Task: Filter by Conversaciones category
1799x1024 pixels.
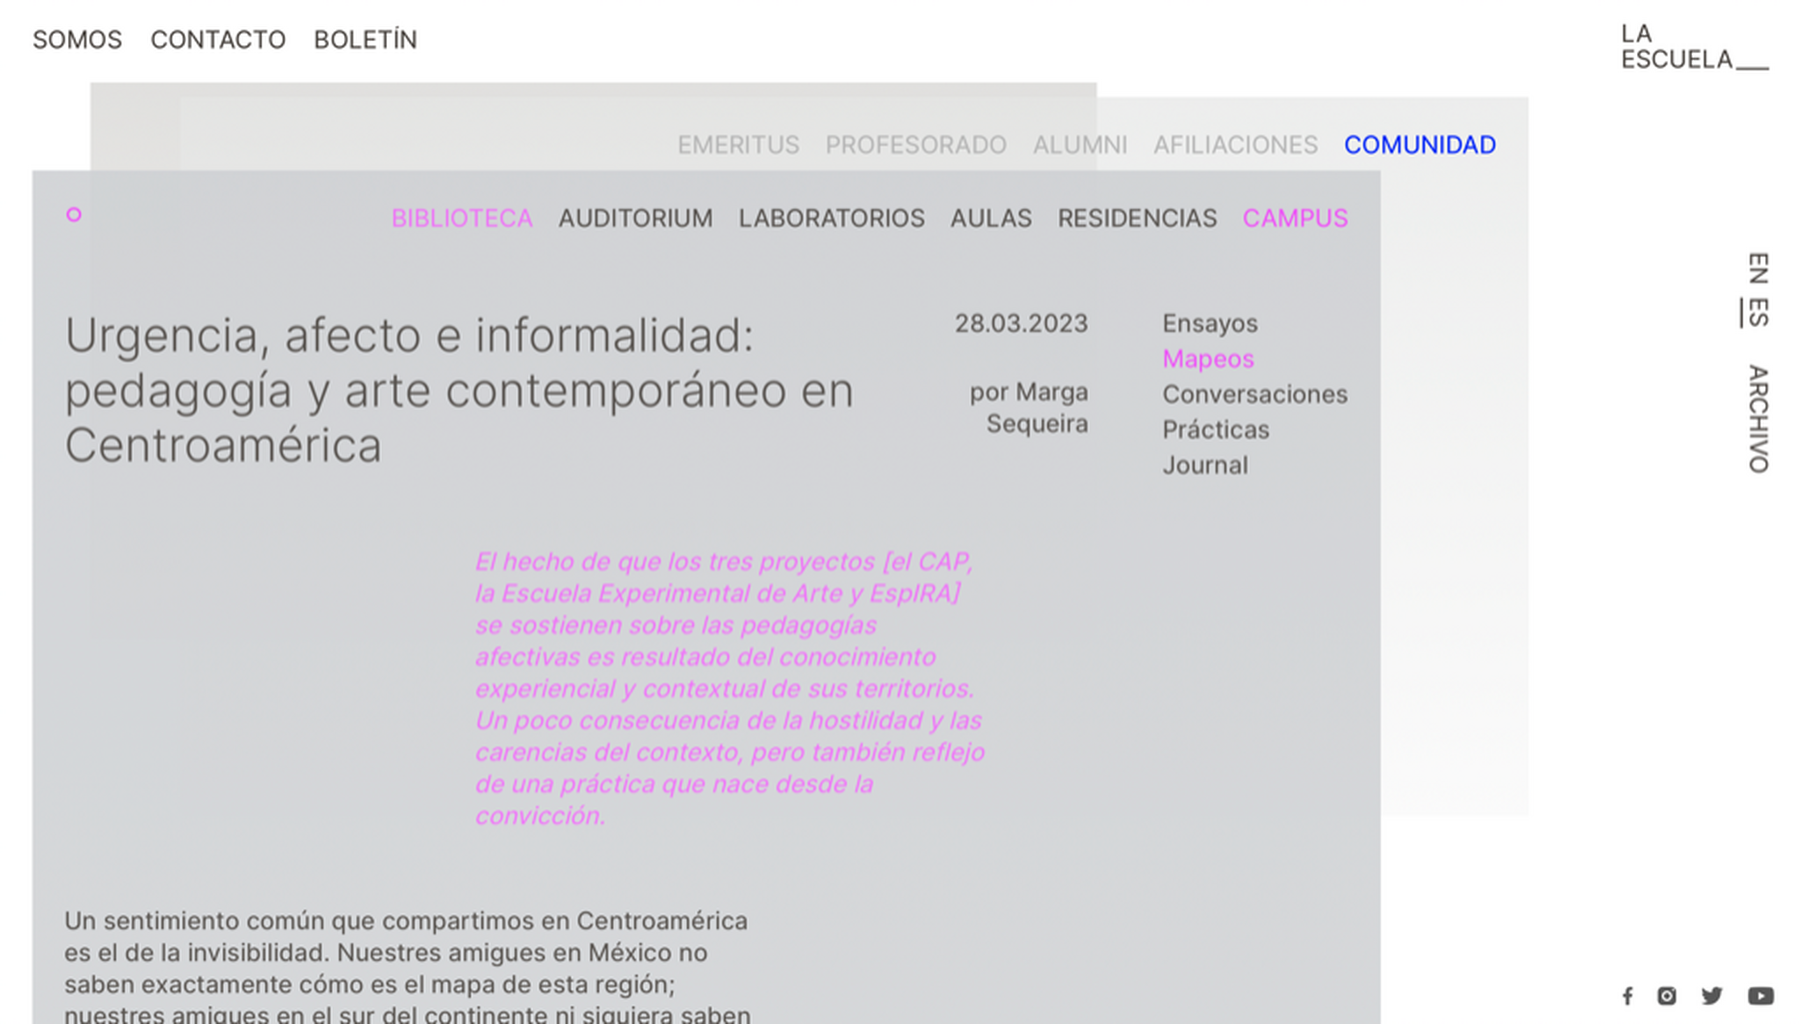Action: pyautogui.click(x=1254, y=394)
